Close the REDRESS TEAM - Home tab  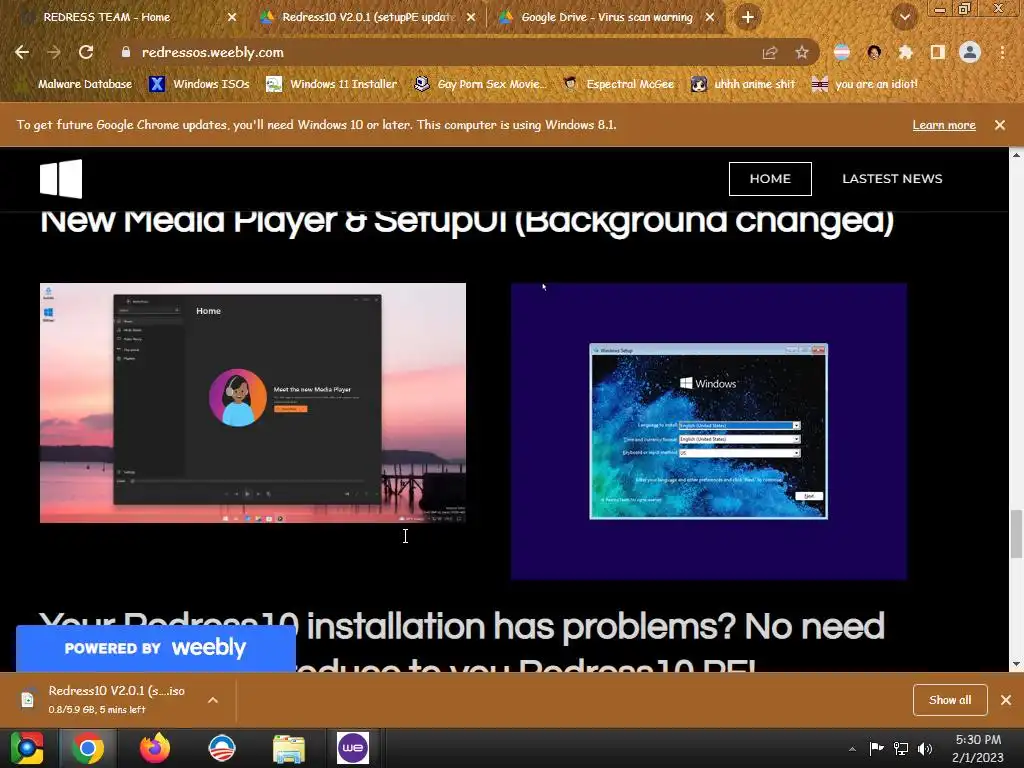click(232, 17)
